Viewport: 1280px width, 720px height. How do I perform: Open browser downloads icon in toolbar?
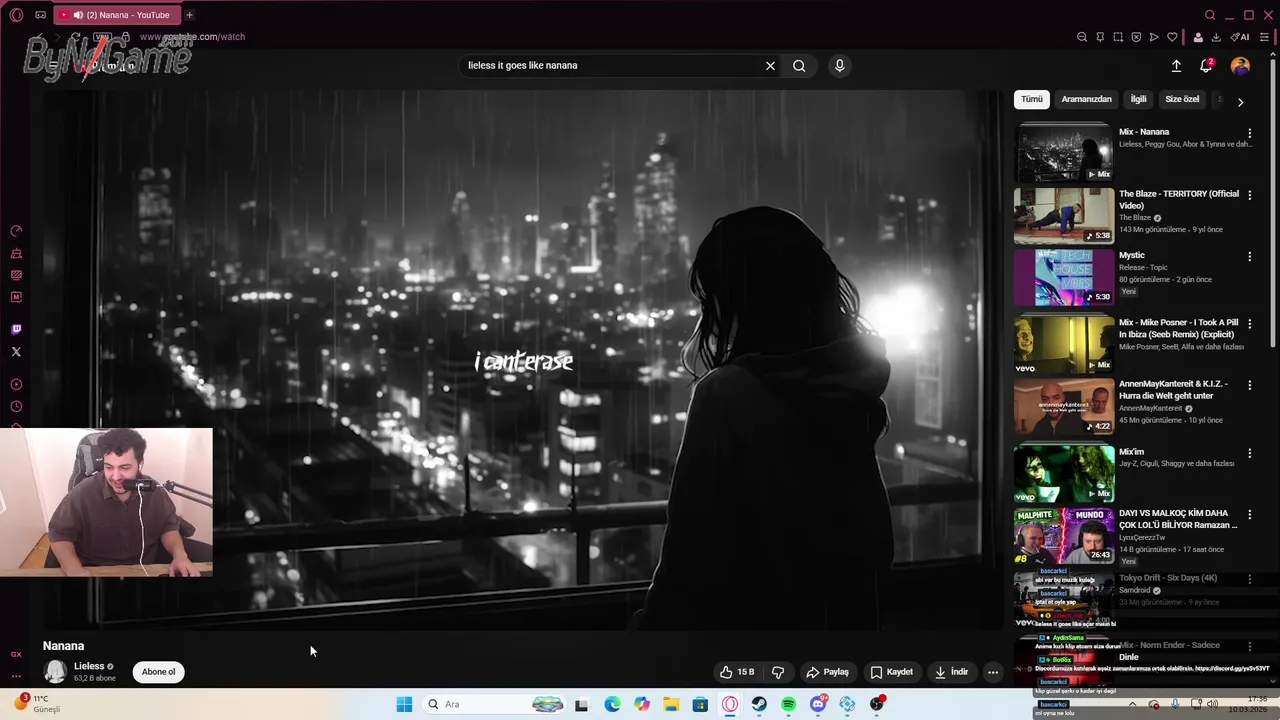1216,37
